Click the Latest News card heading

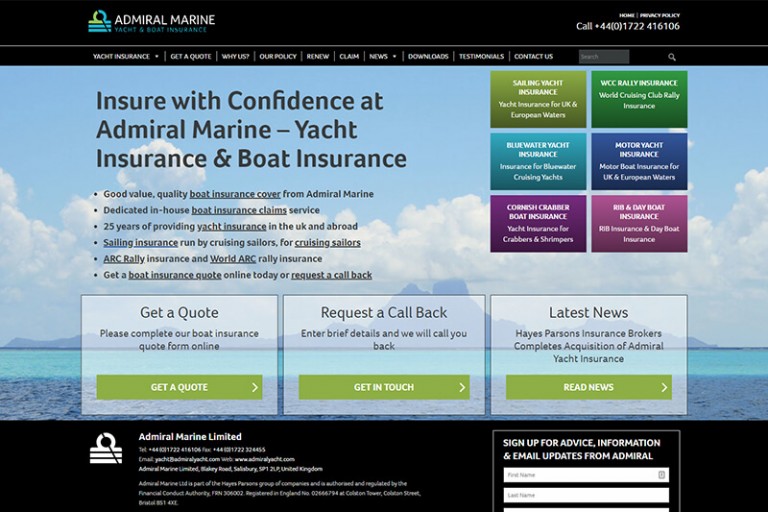point(588,313)
